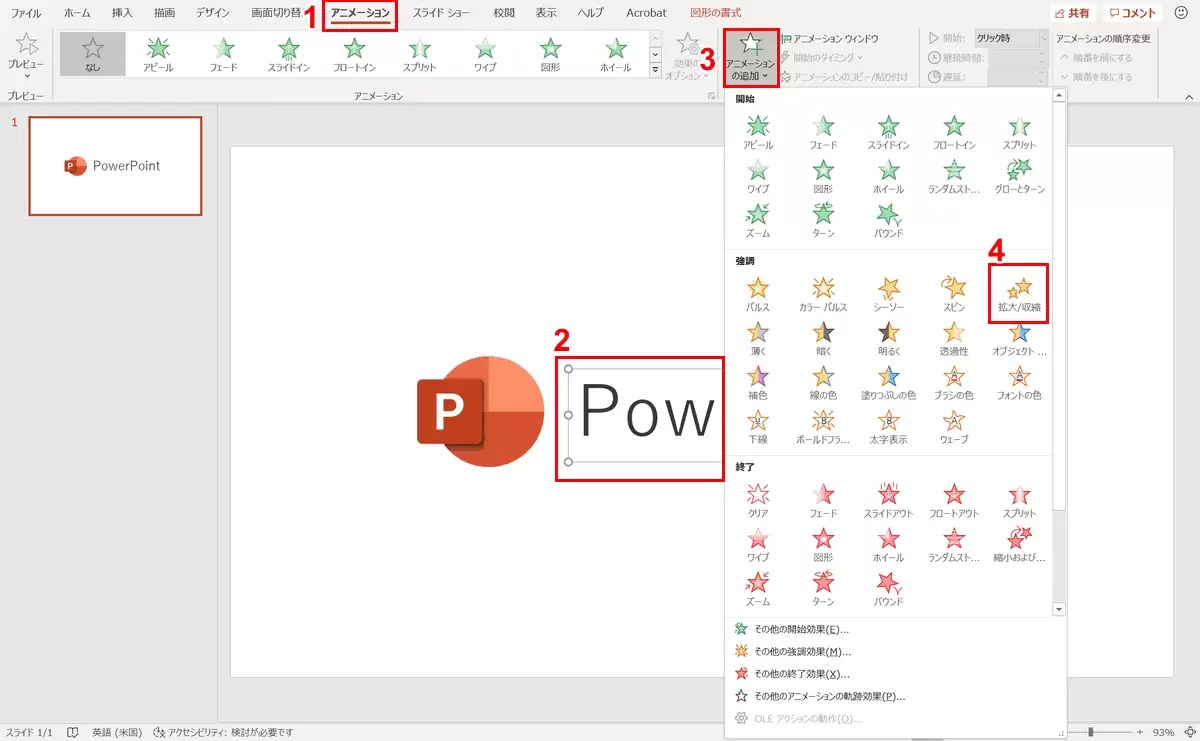The height and width of the screenshot is (741, 1200).
Task: Select 暗く emphasis effect
Action: (823, 338)
